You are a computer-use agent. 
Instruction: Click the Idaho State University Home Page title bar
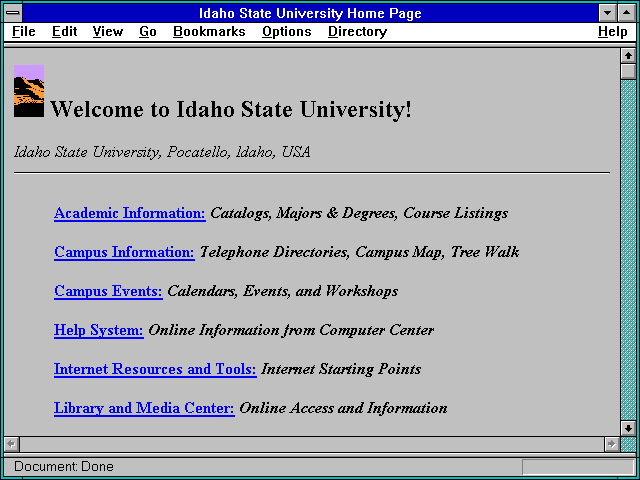coord(310,13)
